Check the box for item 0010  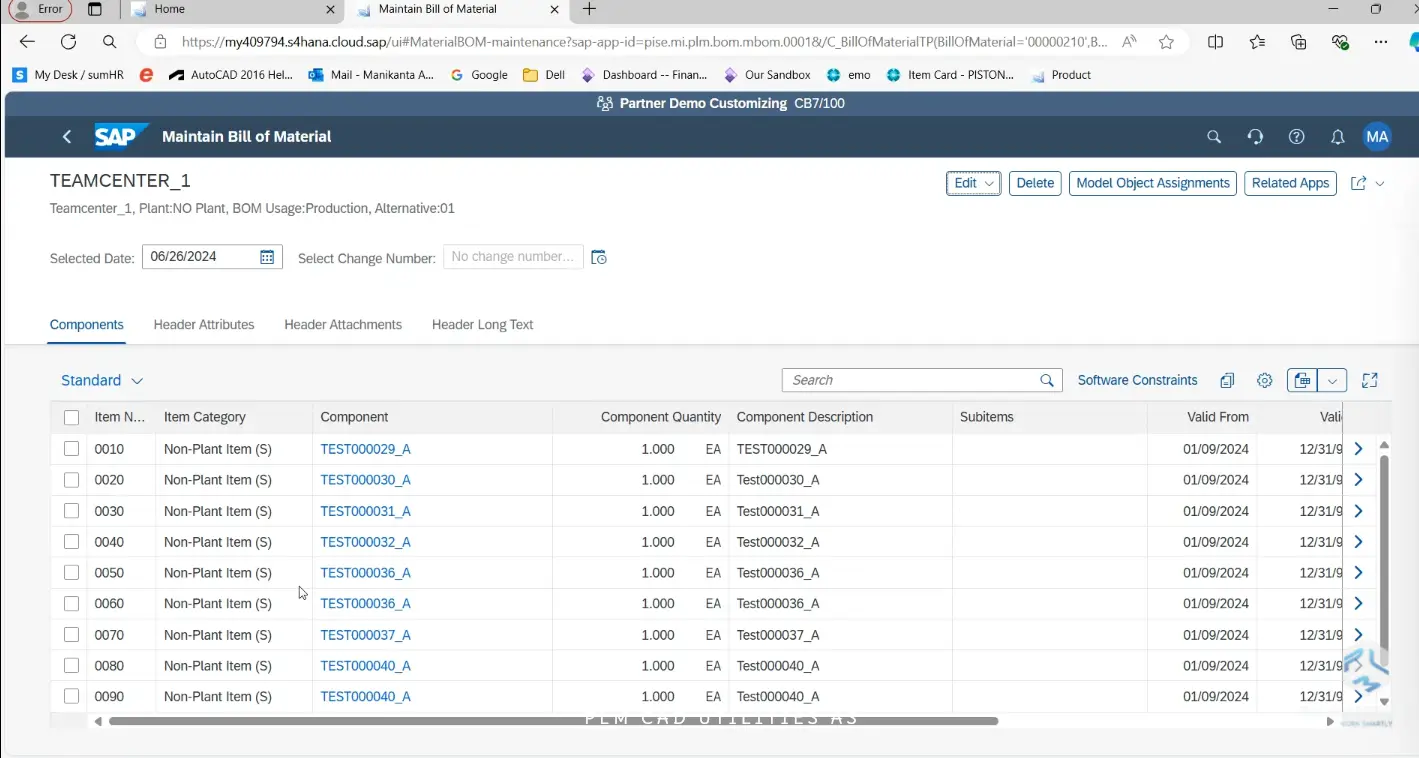[x=71, y=449]
